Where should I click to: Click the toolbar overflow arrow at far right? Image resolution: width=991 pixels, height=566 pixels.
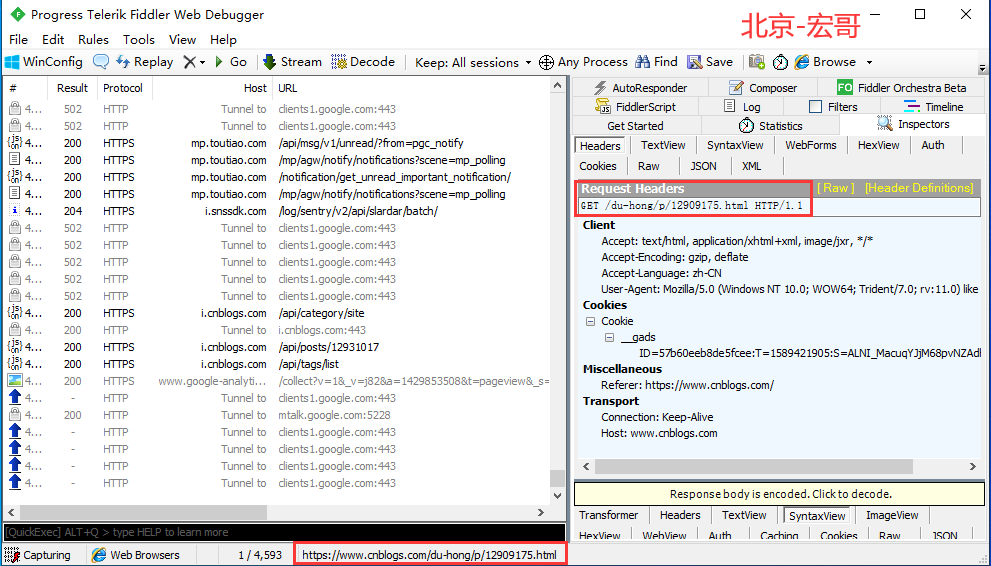pos(982,68)
